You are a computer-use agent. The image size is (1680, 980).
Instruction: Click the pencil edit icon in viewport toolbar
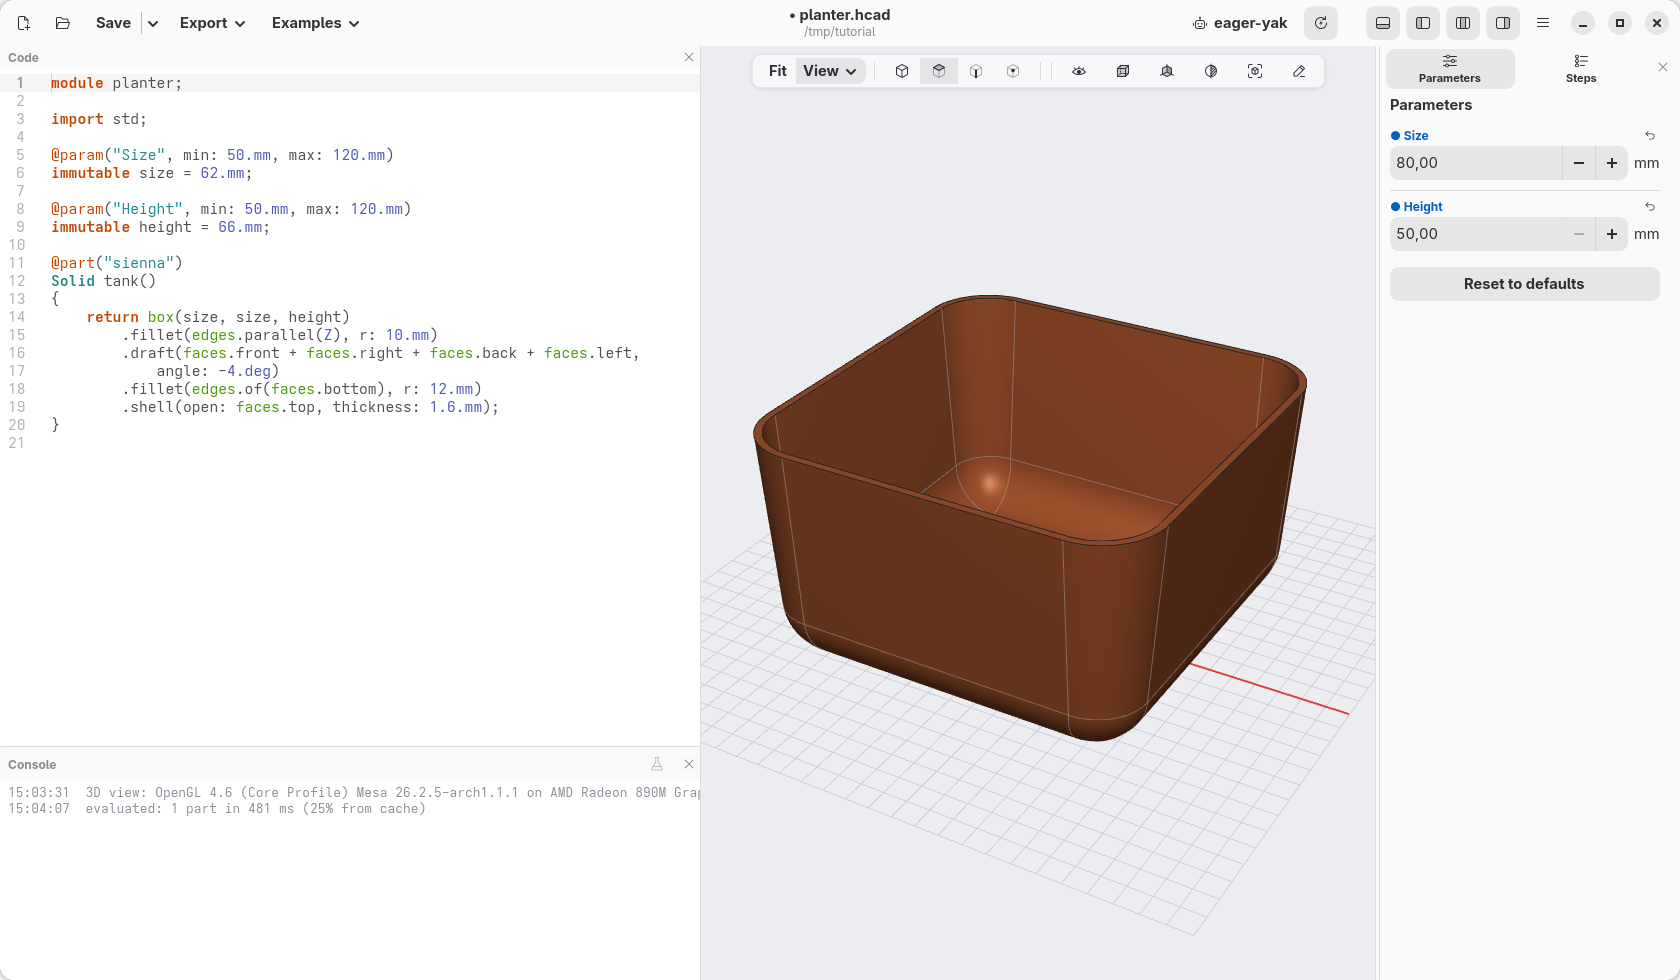[x=1299, y=71]
